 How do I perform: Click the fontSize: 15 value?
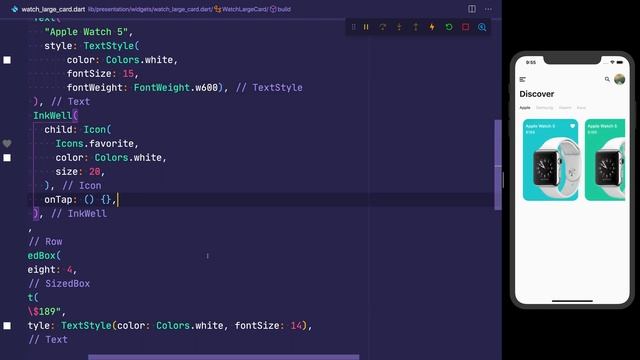(128, 74)
